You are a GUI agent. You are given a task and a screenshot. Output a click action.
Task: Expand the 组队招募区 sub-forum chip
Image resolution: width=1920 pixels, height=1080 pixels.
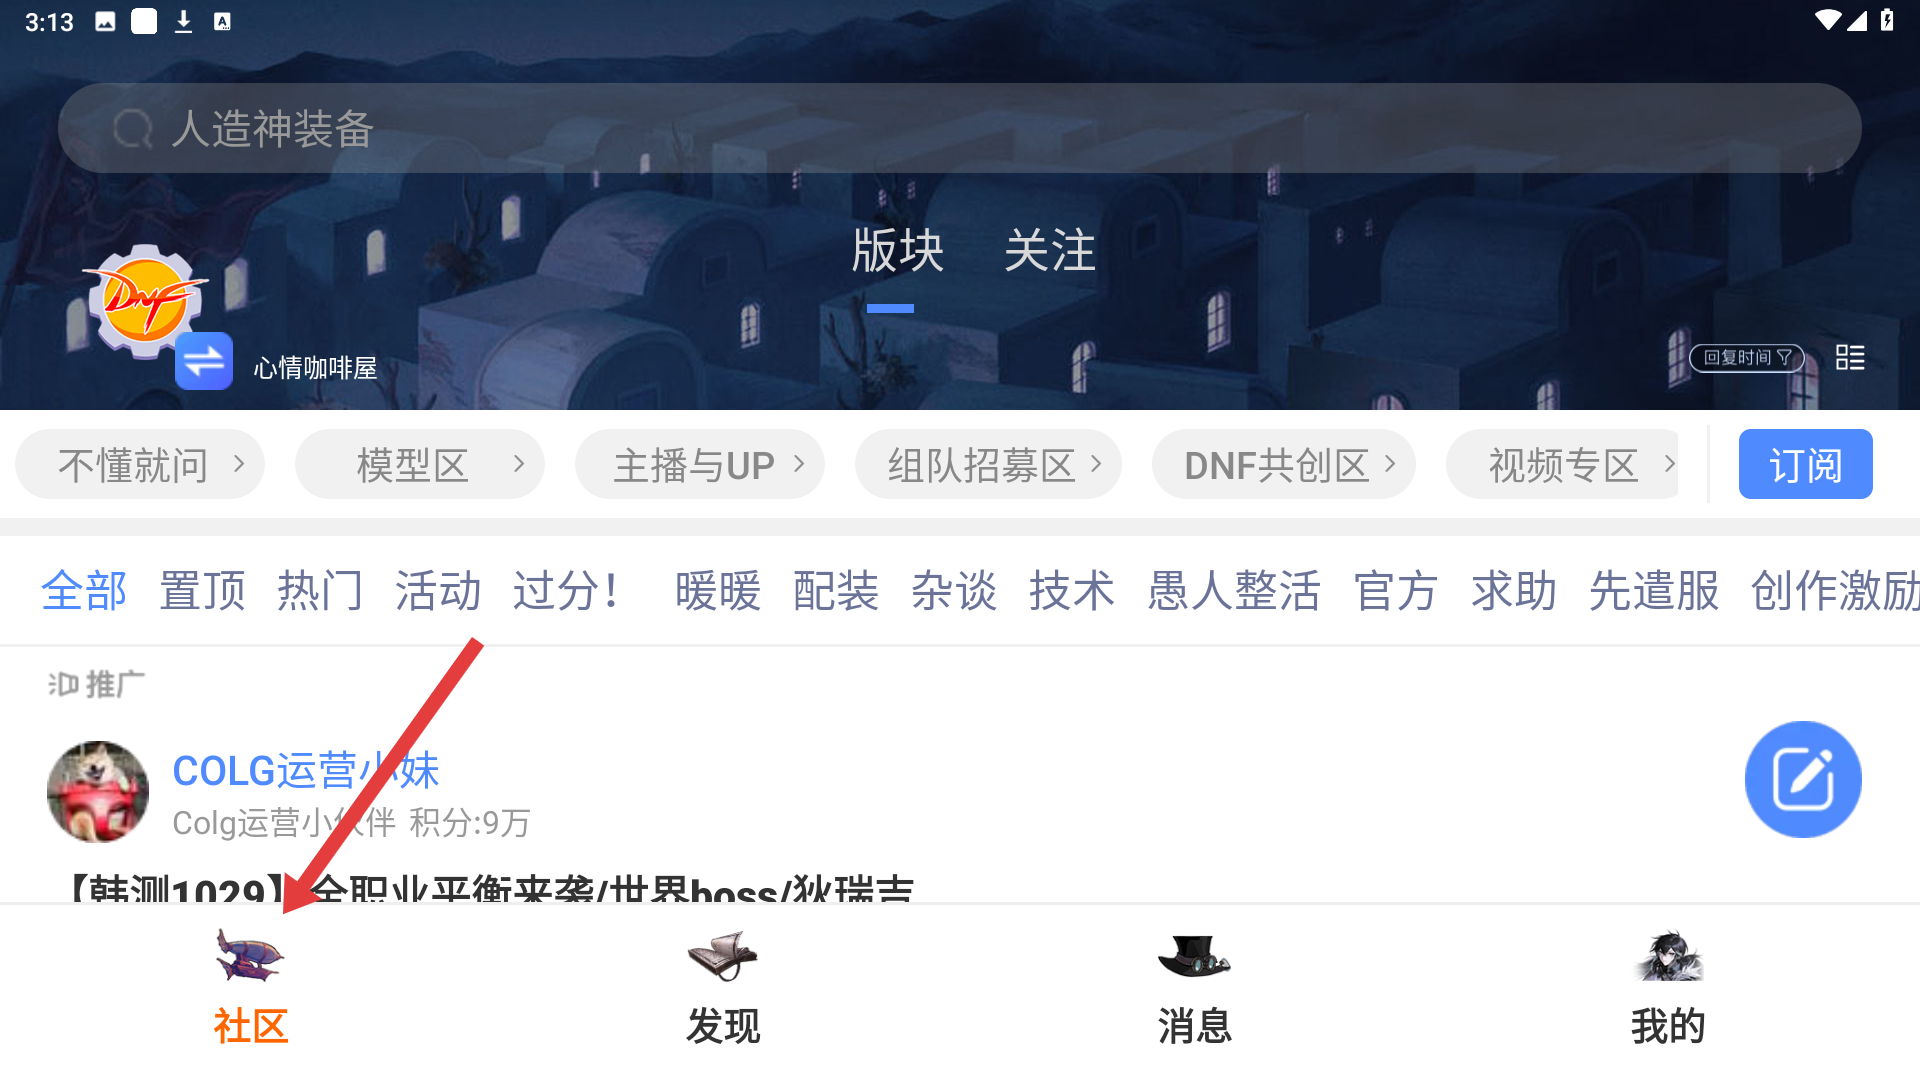[988, 464]
